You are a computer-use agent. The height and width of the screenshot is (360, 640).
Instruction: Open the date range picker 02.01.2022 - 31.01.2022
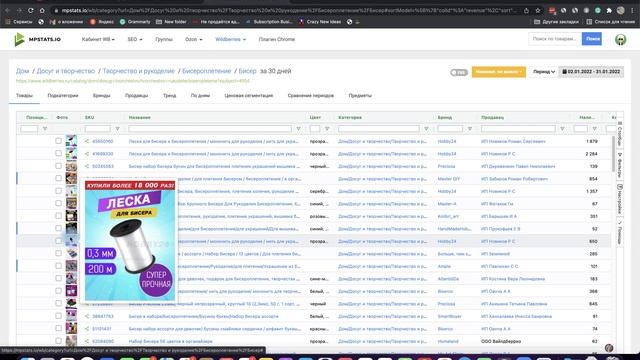(x=591, y=71)
